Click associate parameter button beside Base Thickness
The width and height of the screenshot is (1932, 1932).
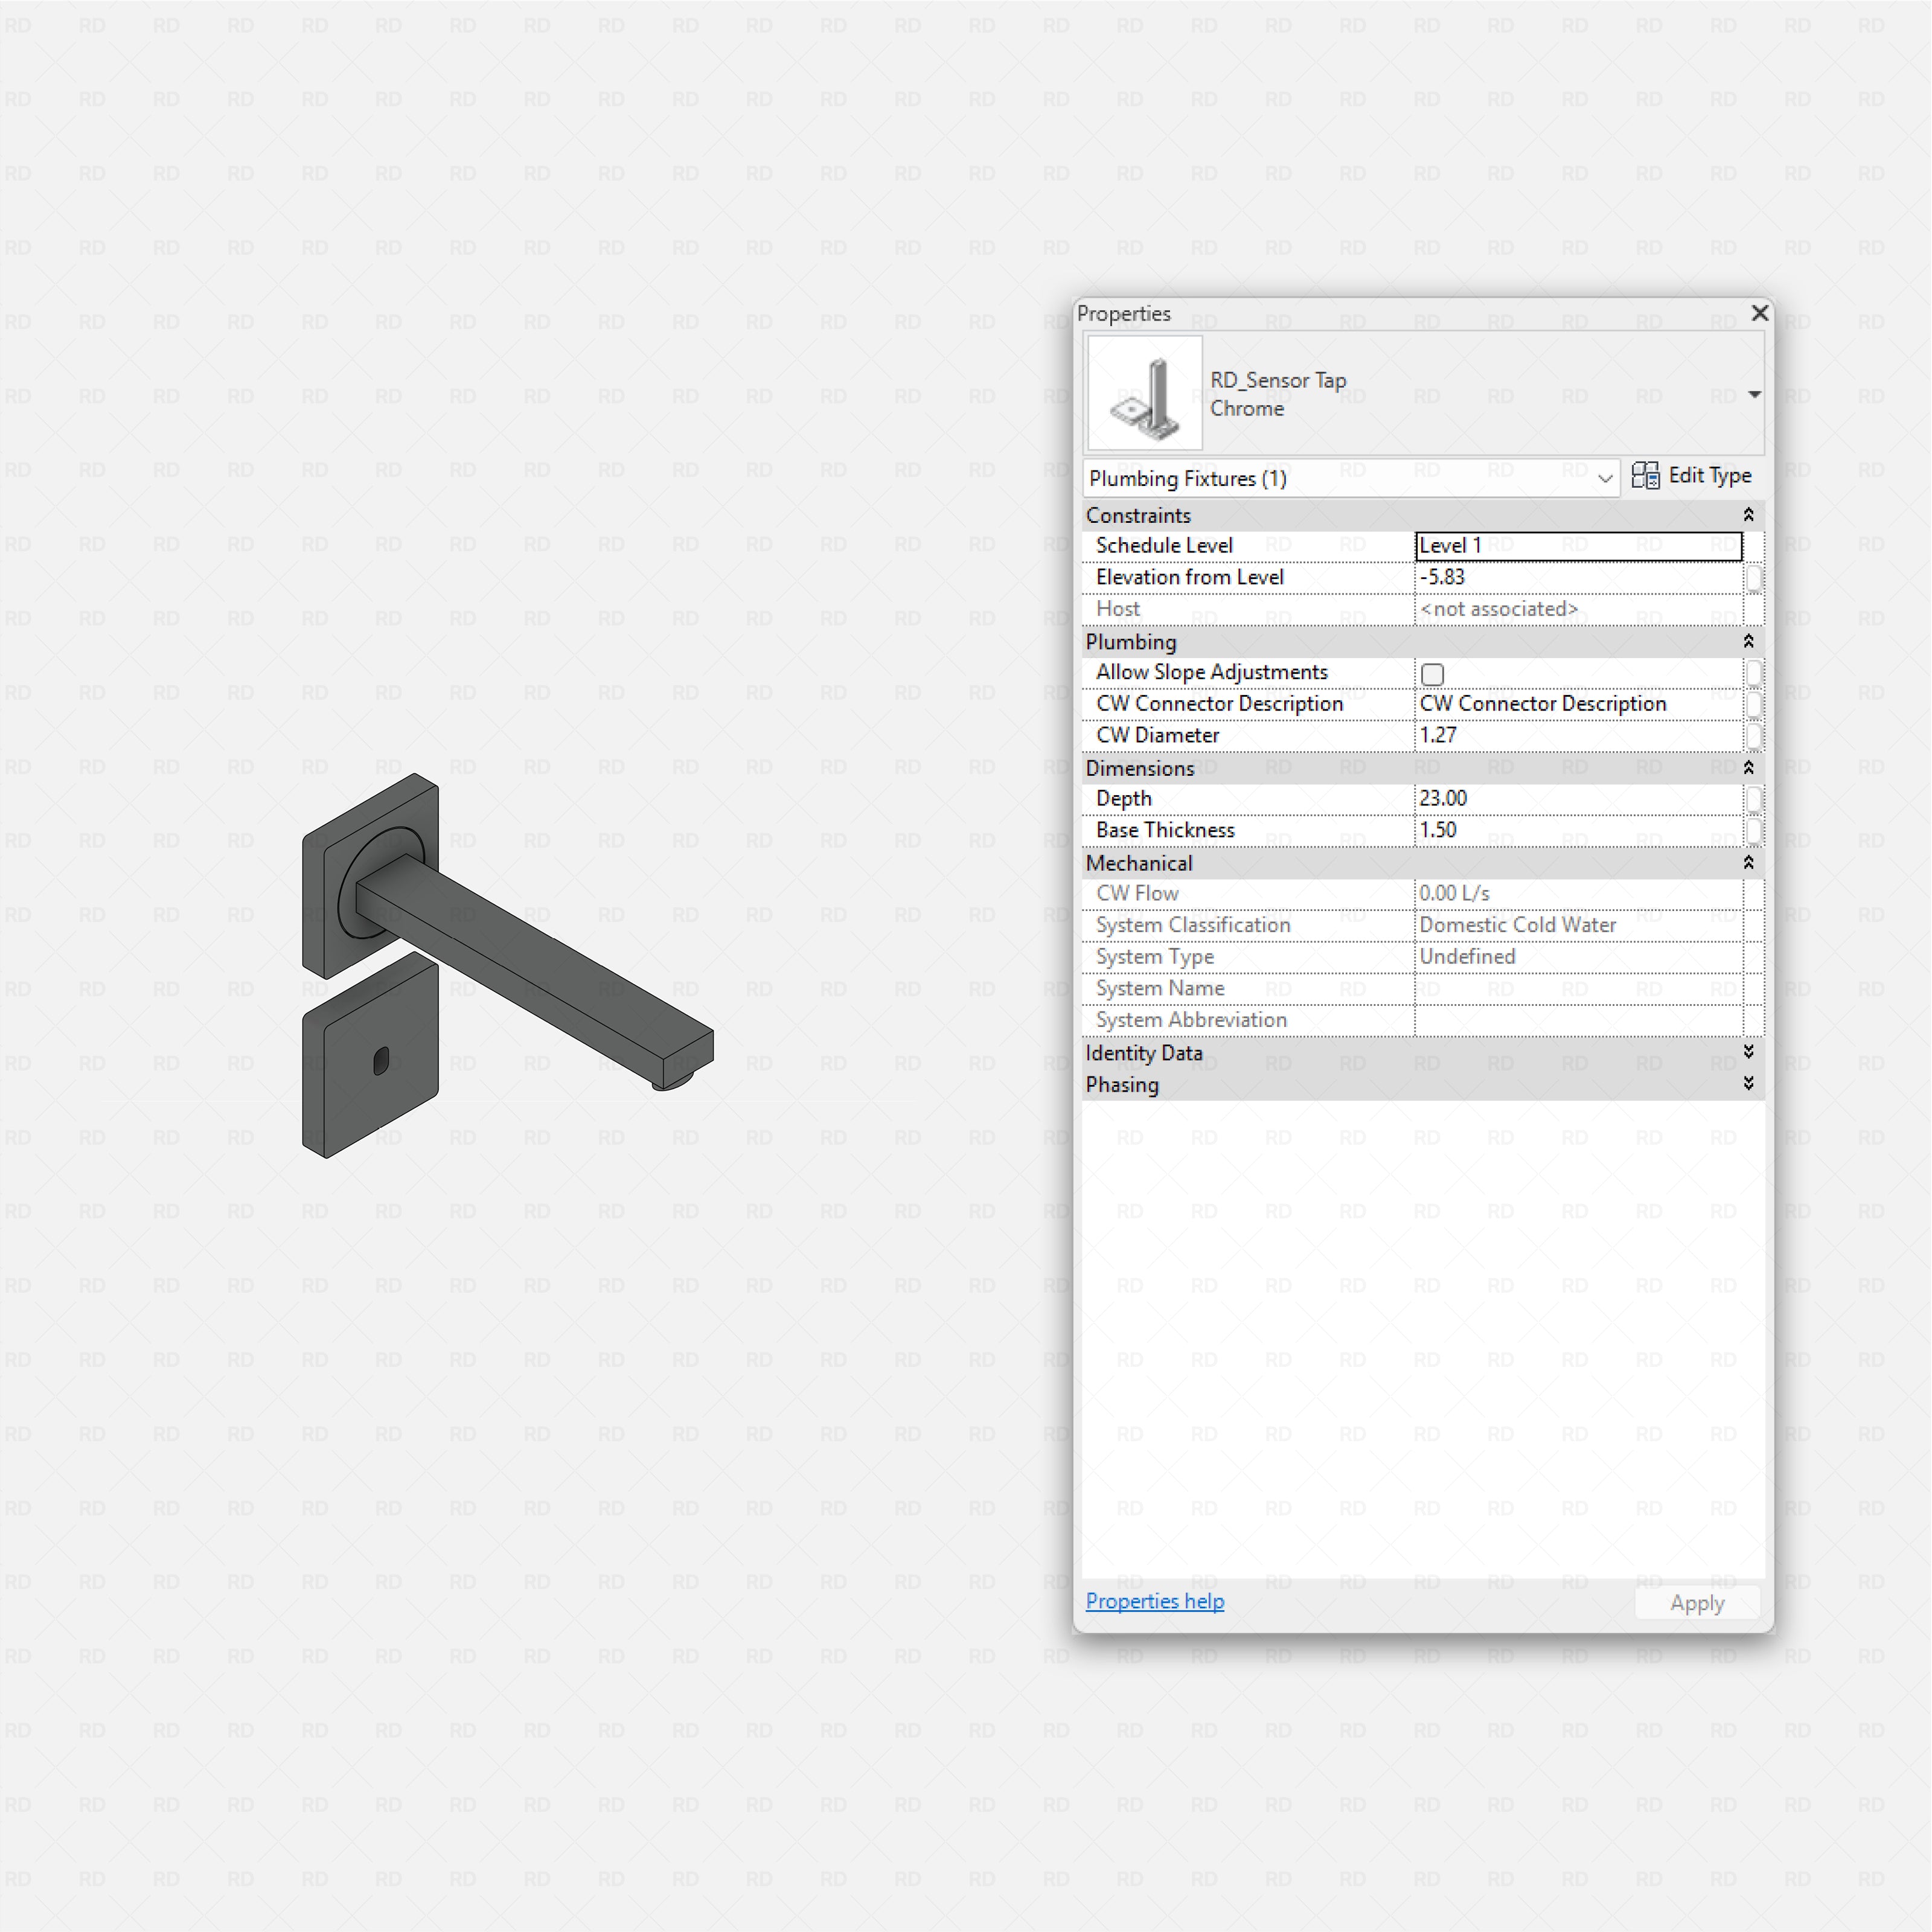(1753, 831)
